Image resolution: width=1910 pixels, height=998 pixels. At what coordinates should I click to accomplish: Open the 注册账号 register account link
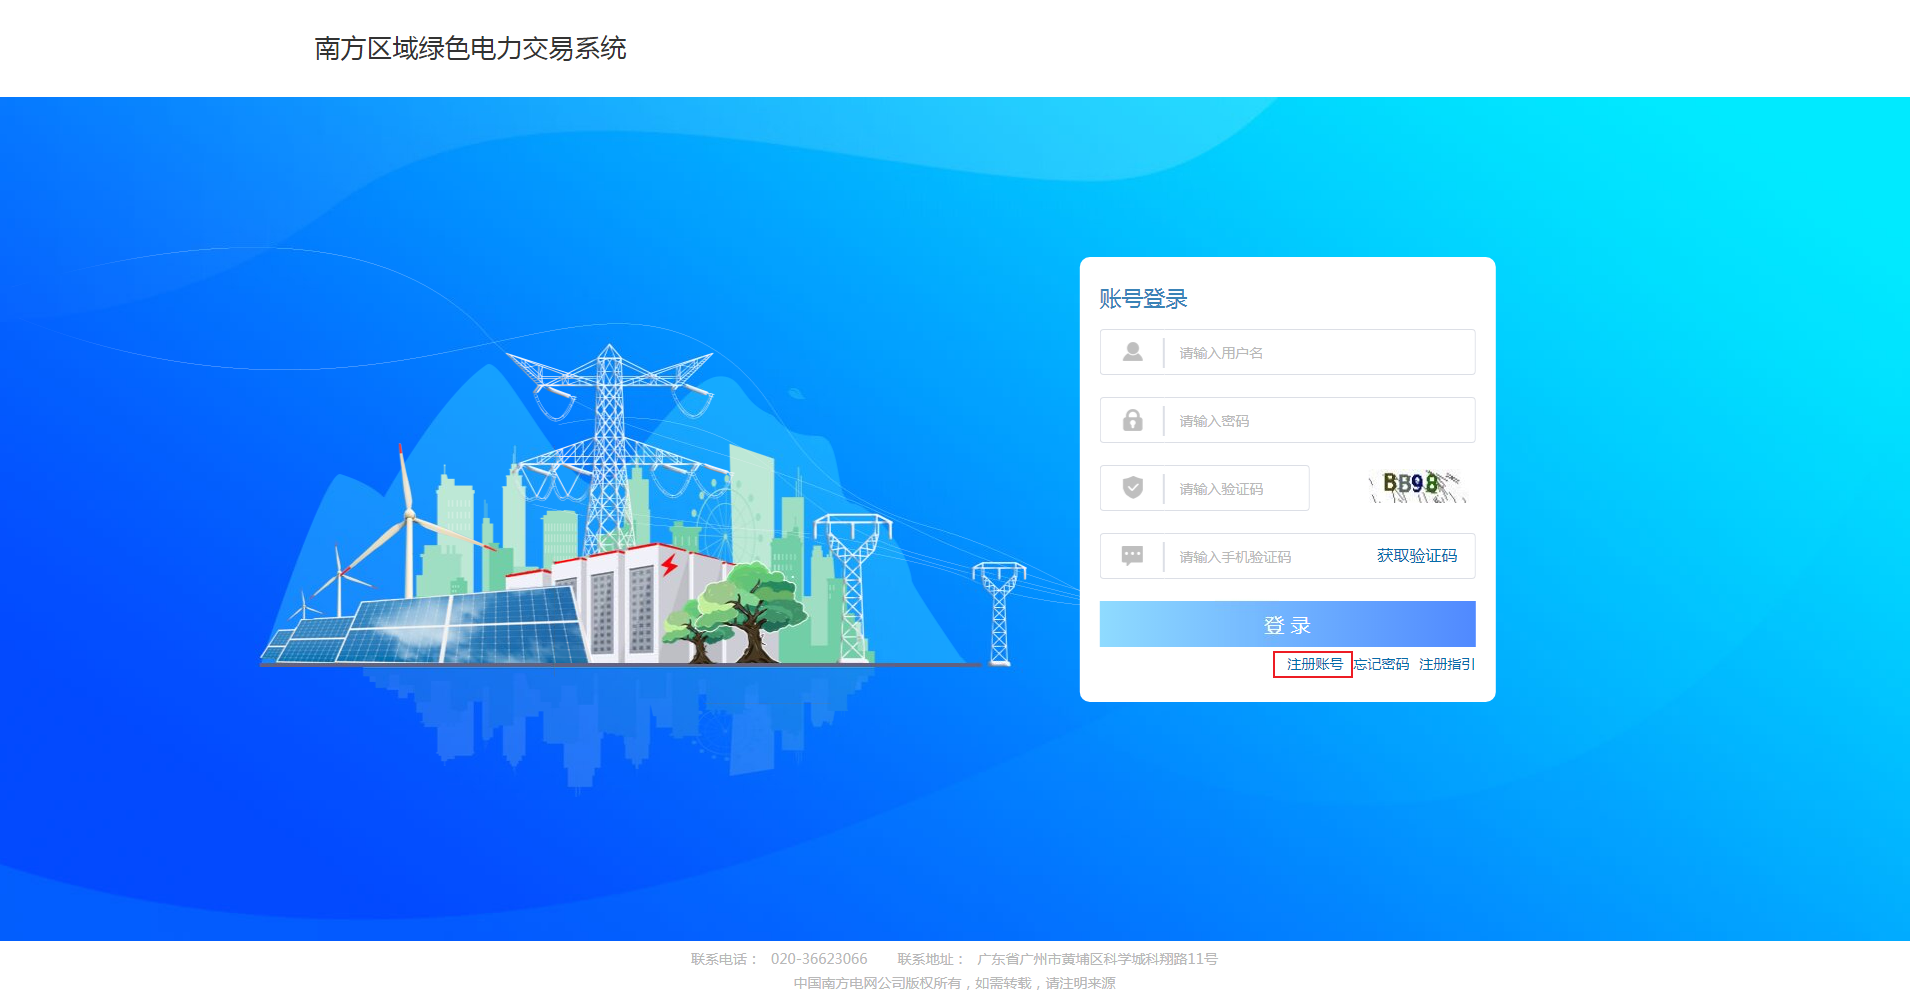click(x=1314, y=664)
